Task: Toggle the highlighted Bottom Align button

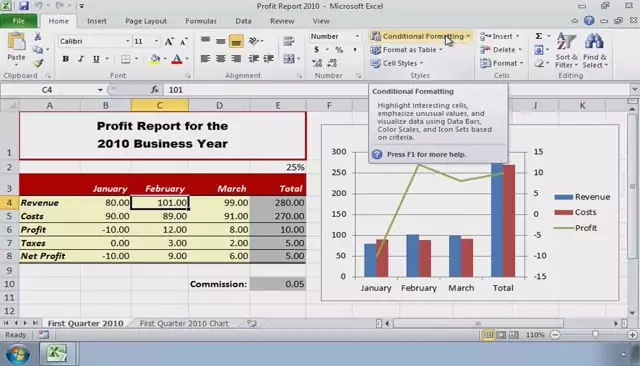Action: [236, 41]
